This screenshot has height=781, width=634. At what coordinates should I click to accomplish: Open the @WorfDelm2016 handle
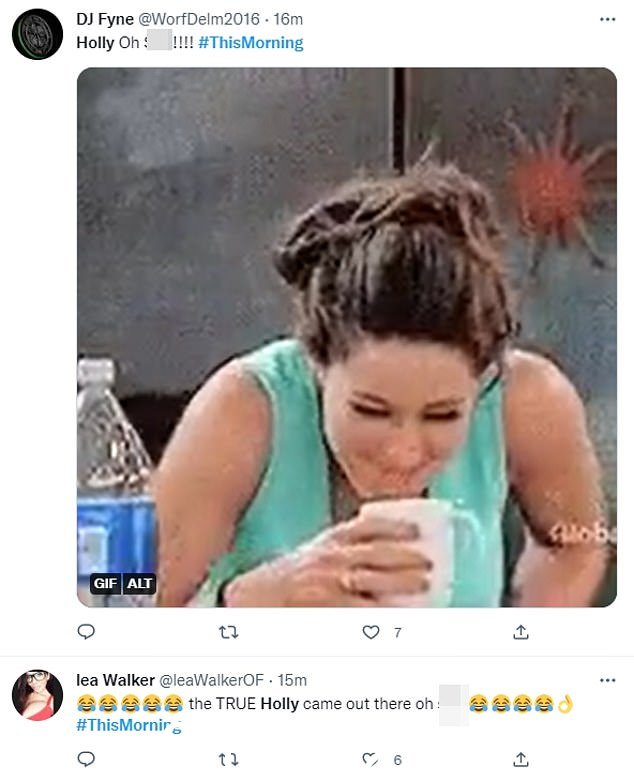pos(198,19)
